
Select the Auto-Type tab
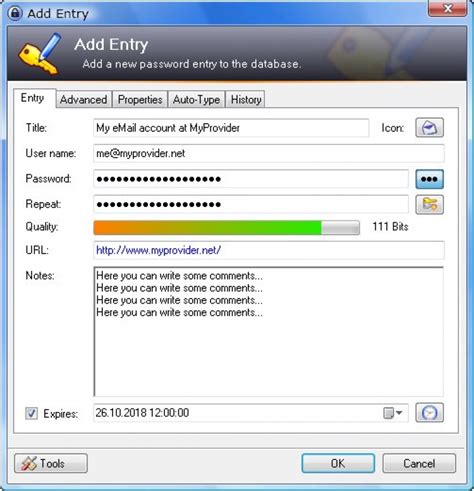pos(196,99)
